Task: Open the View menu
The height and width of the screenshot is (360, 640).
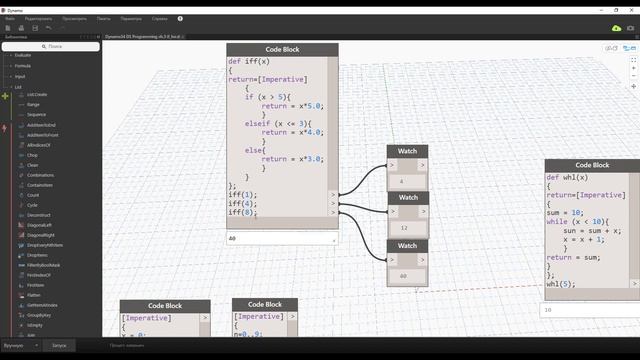Action: 74,19
